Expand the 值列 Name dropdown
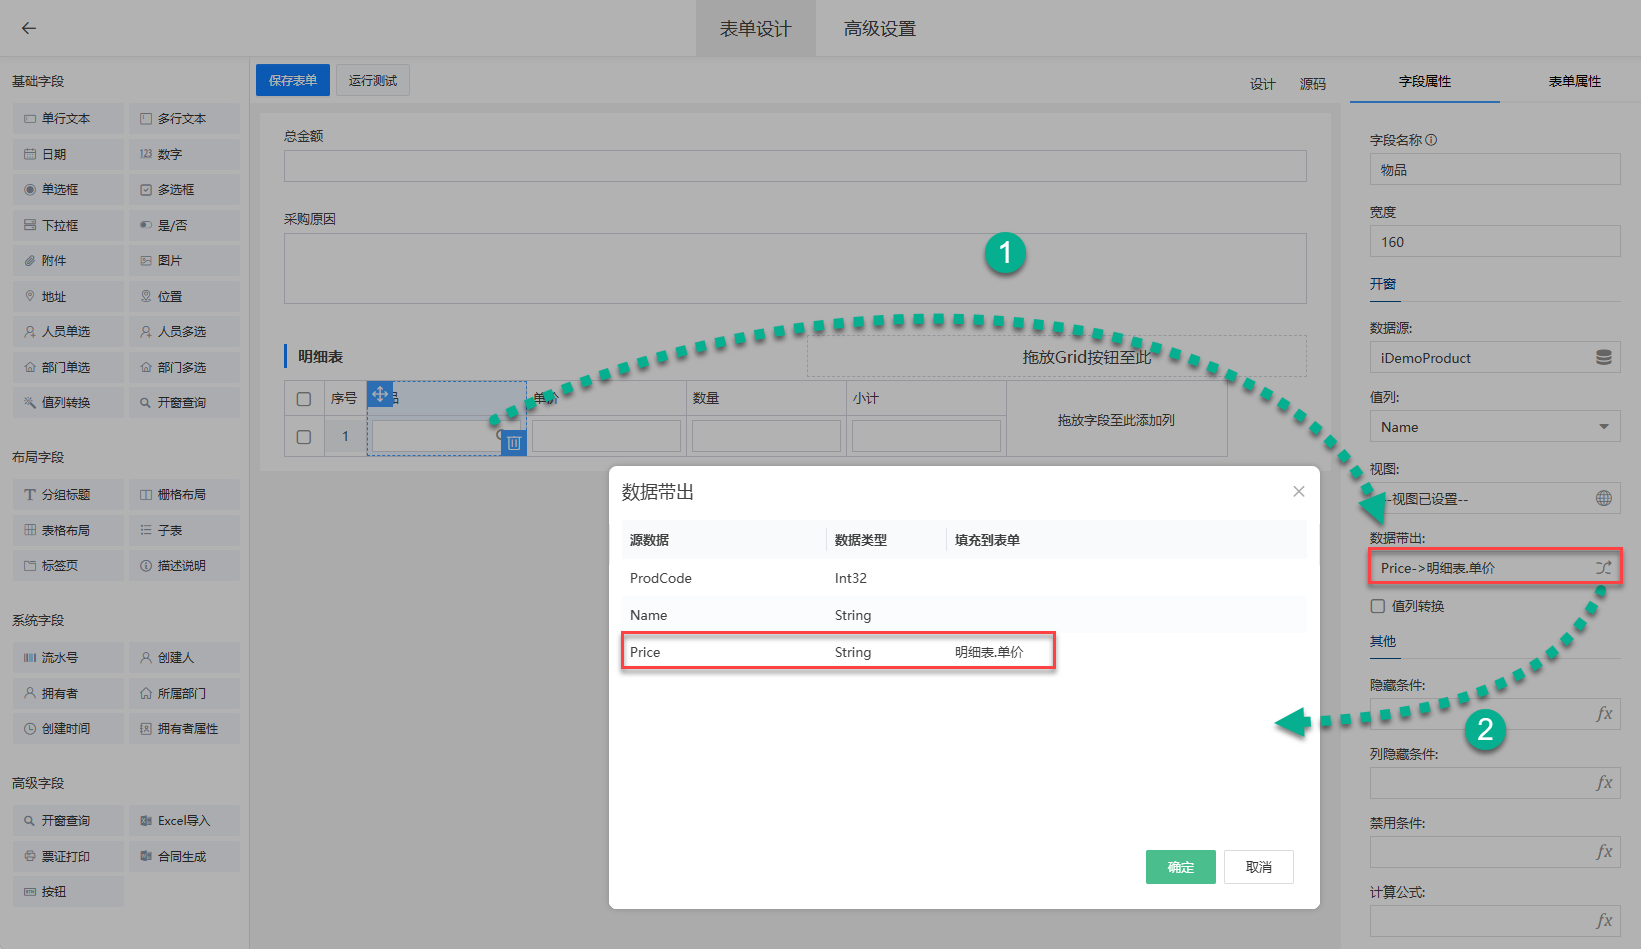This screenshot has width=1641, height=949. (1603, 427)
